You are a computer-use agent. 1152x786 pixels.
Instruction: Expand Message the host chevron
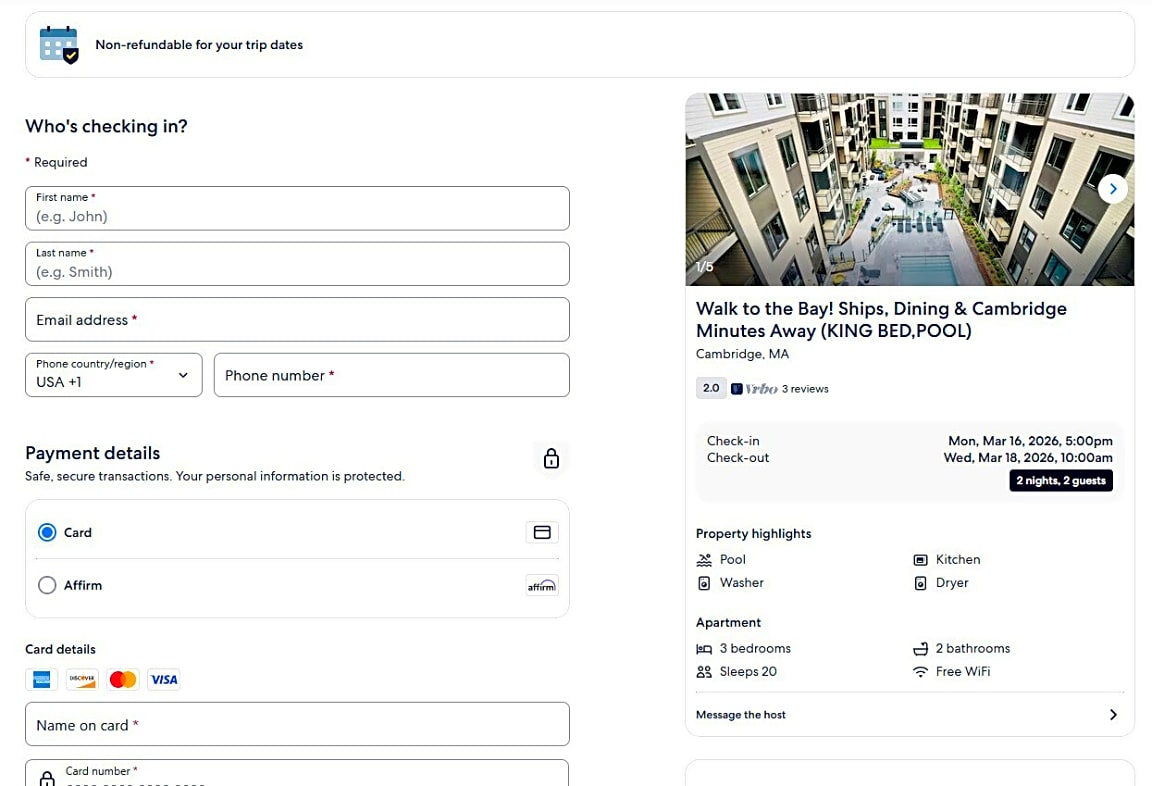click(1113, 715)
